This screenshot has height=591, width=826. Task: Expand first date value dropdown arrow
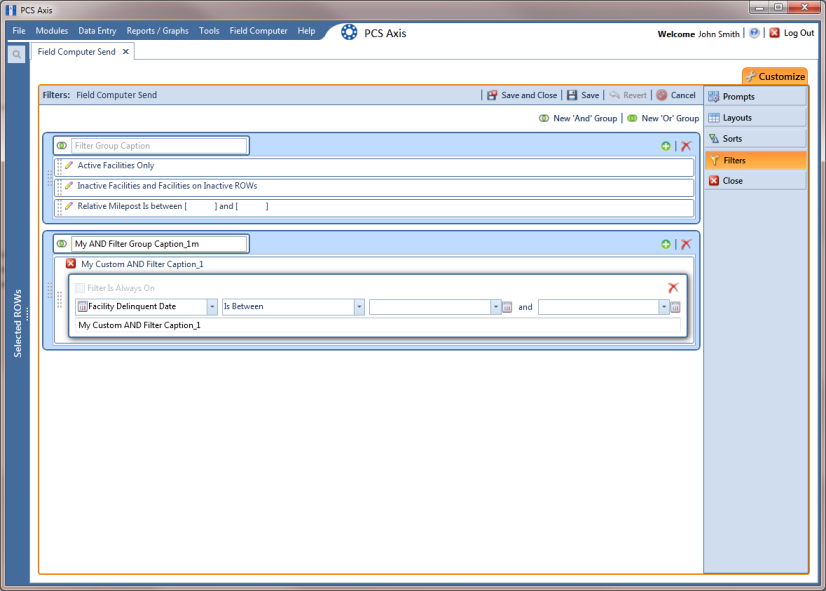(495, 307)
